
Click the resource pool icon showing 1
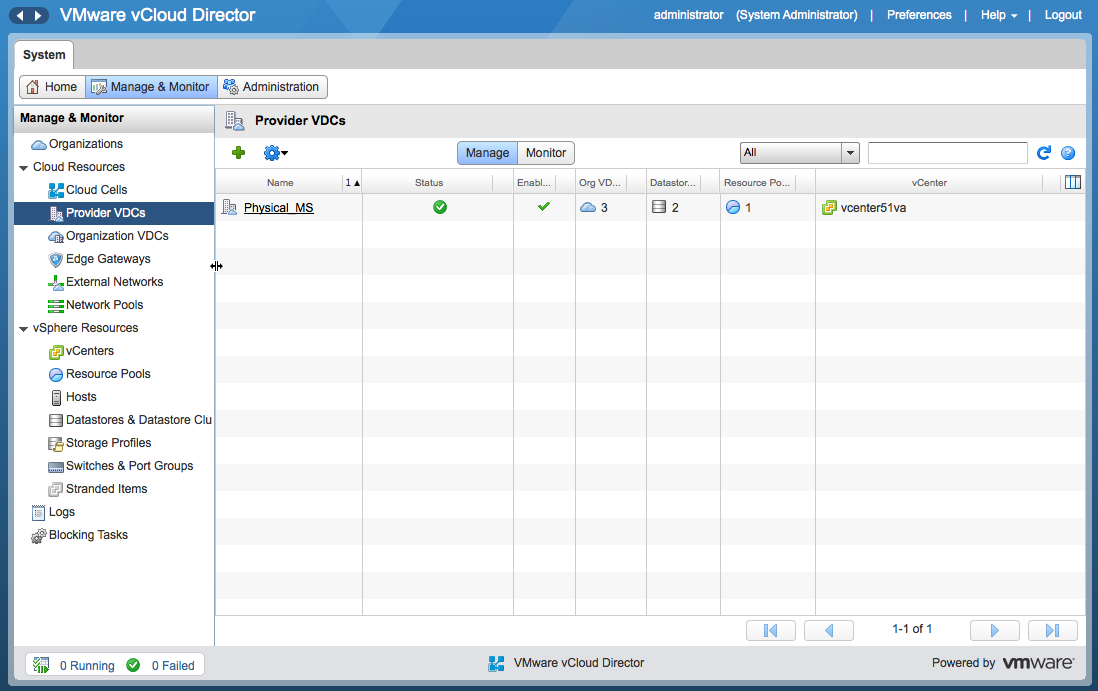pyautogui.click(x=732, y=207)
